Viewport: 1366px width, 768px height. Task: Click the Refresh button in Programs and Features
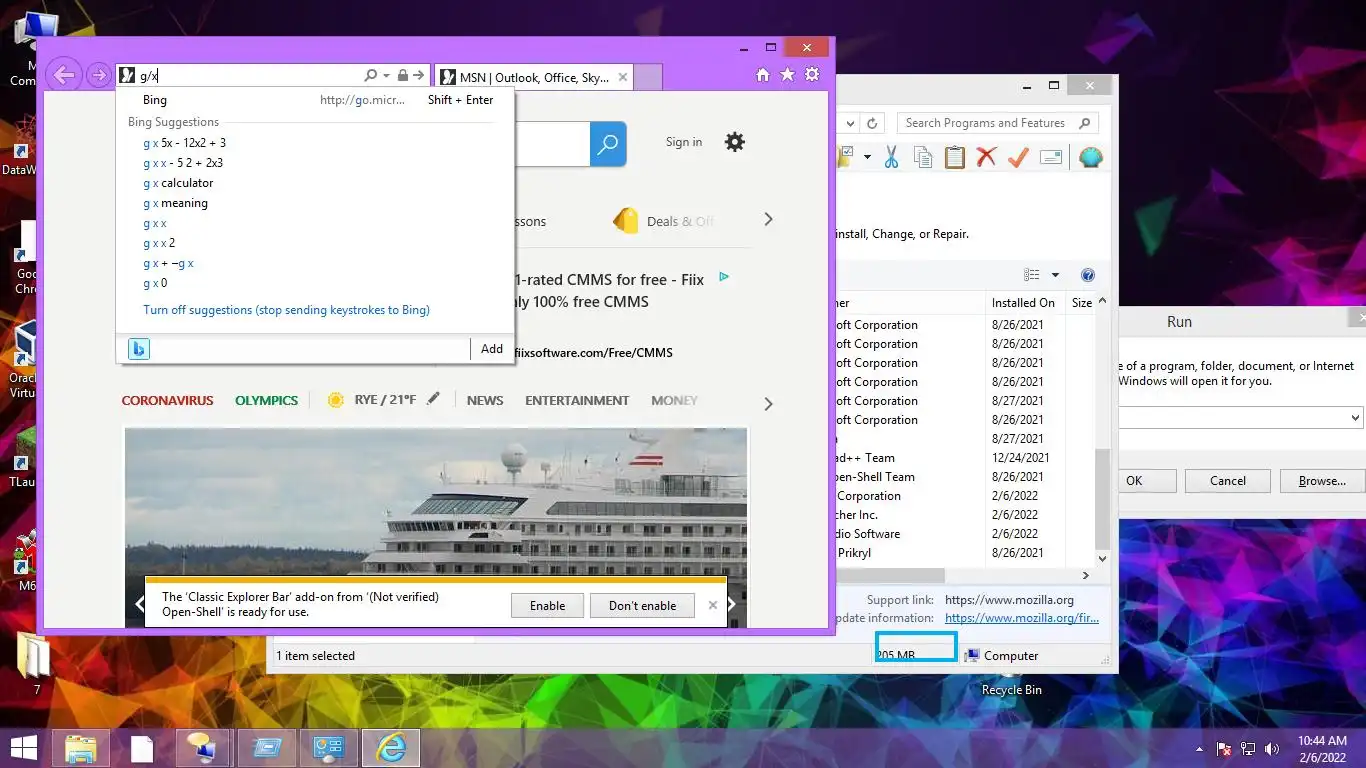pos(872,123)
